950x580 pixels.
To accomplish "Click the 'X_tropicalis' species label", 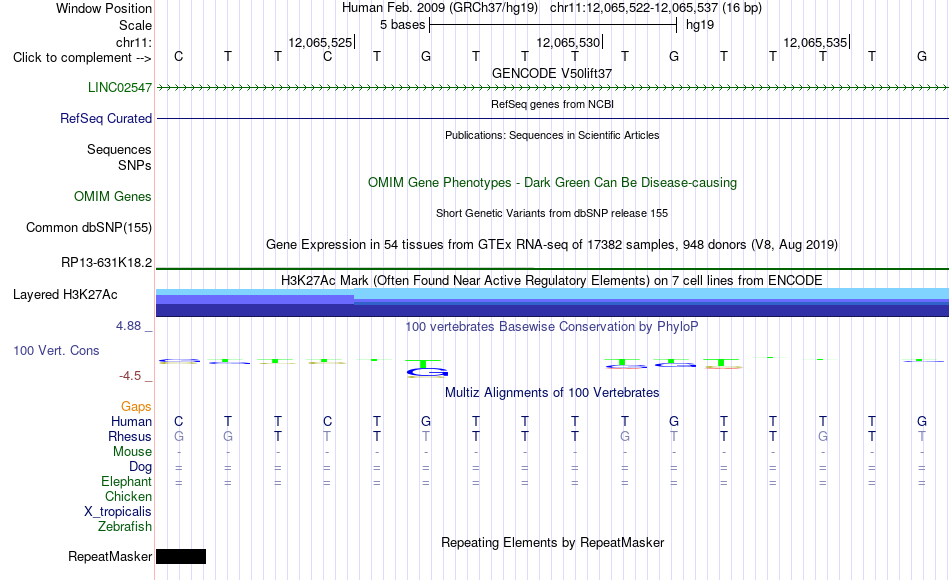I will click(118, 512).
